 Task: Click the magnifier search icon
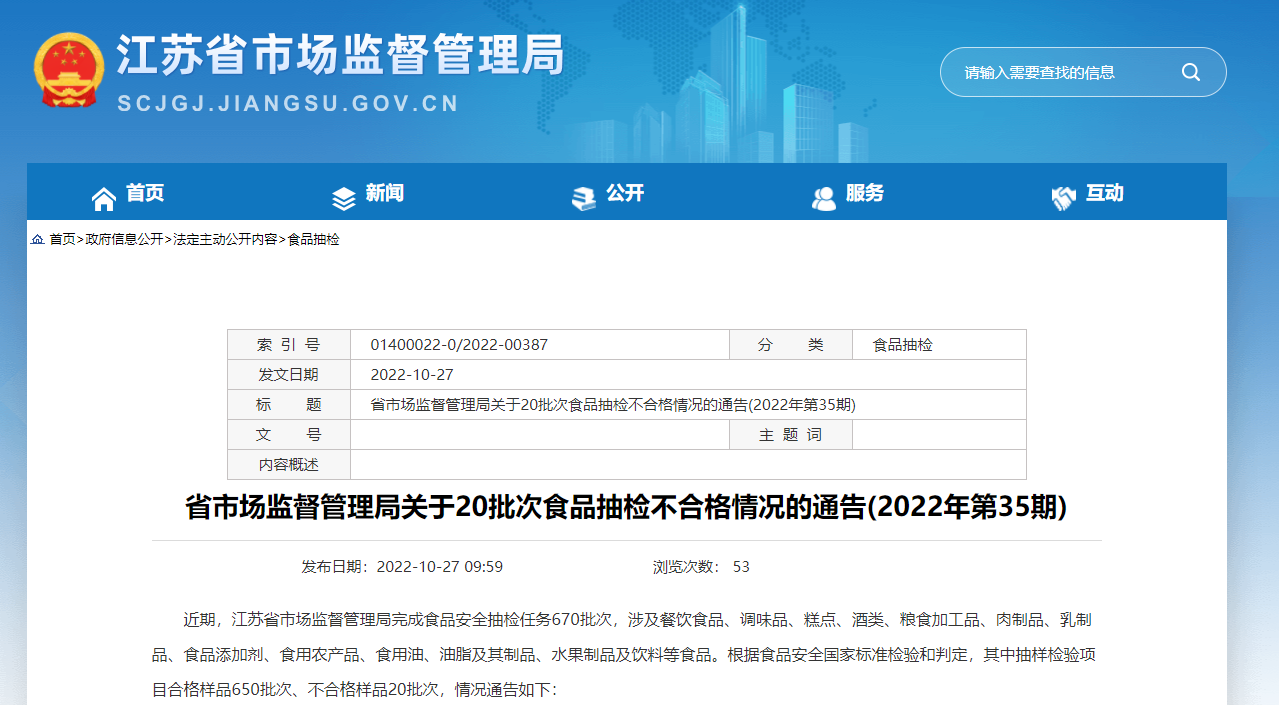(1191, 72)
